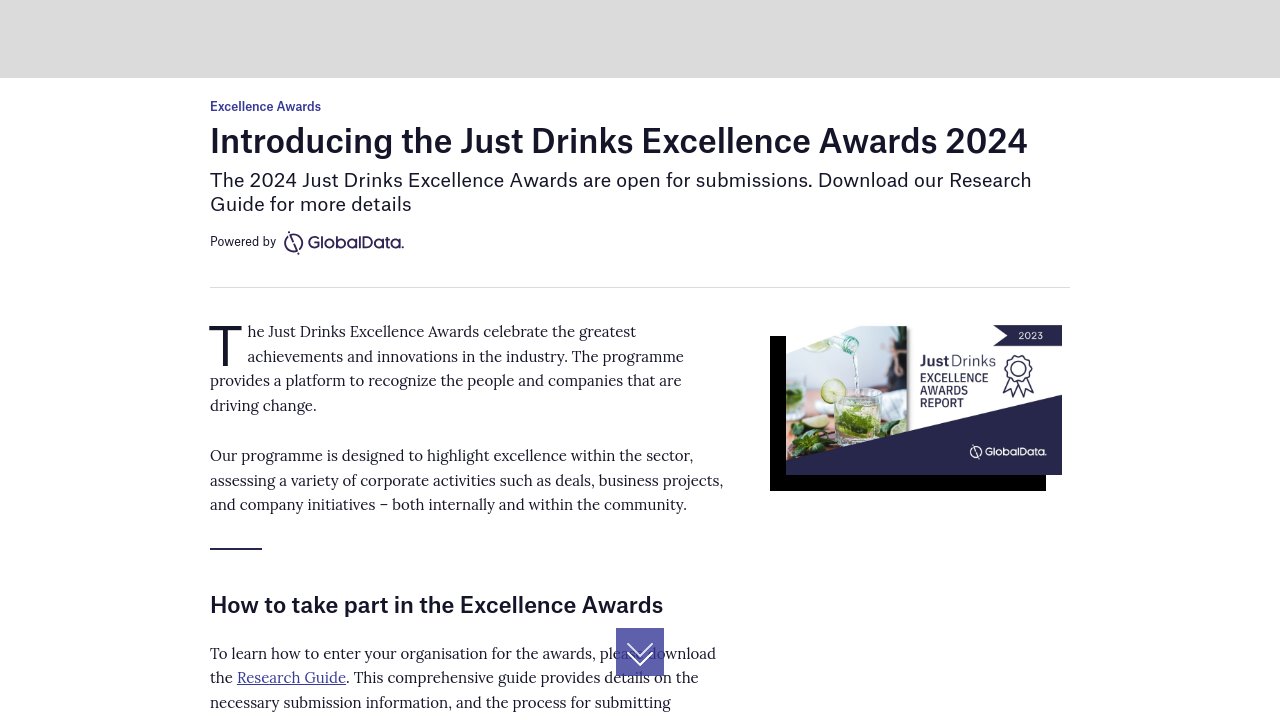
Task: Expand the page using the downward chevrons button
Action: click(x=639, y=652)
